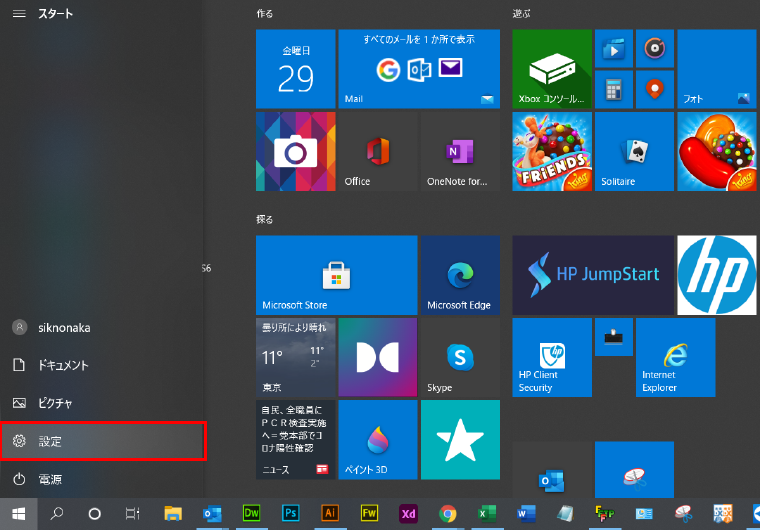Open the Mail tile

[x=419, y=69]
